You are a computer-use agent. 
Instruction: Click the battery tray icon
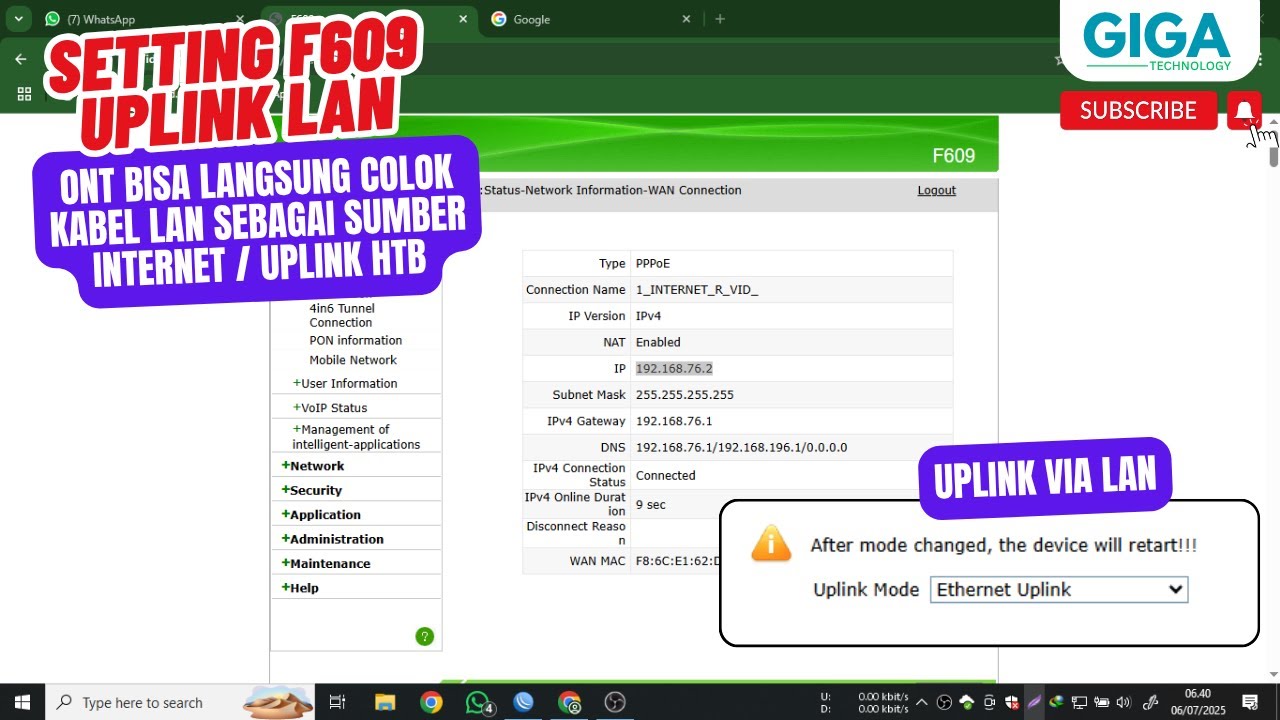pos(1101,702)
